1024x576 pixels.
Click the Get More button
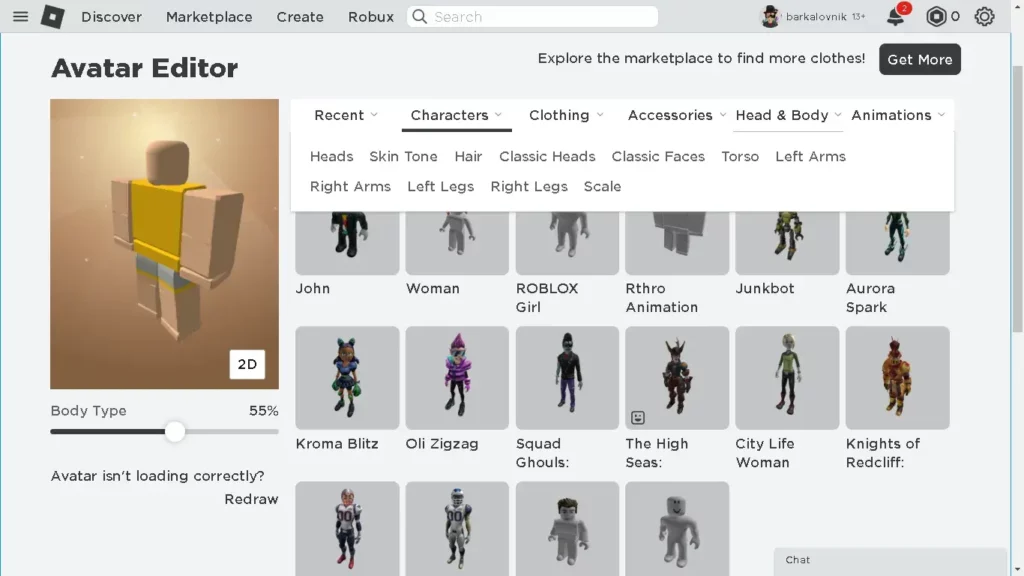coord(920,59)
